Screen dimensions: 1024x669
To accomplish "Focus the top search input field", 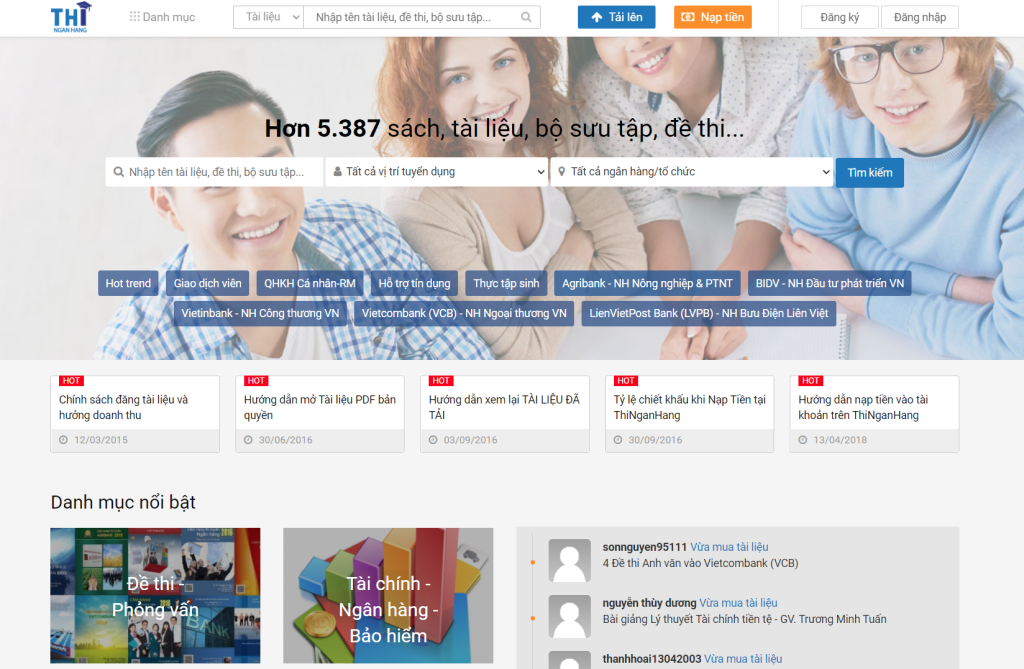I will point(410,17).
